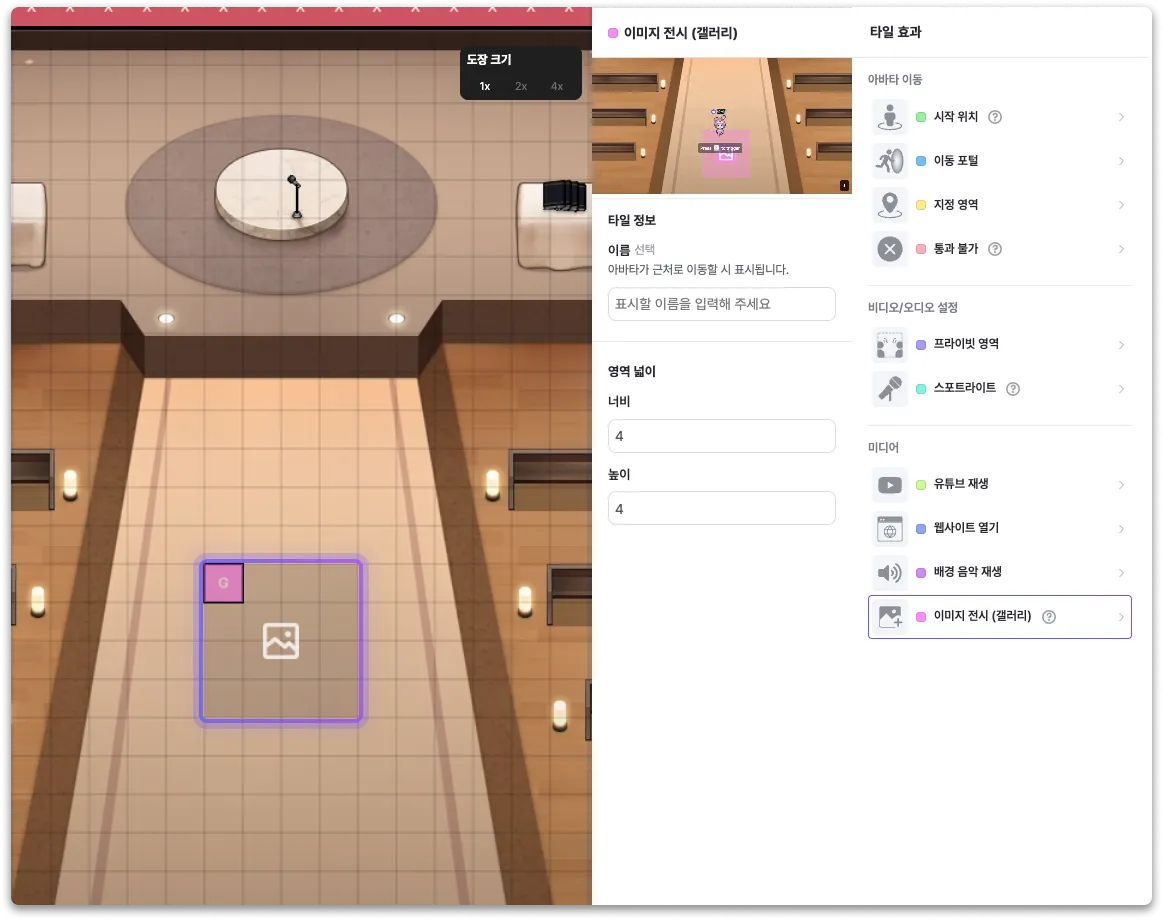Click the pink G tile on map
This screenshot has height=920, width=1163.
click(x=223, y=583)
